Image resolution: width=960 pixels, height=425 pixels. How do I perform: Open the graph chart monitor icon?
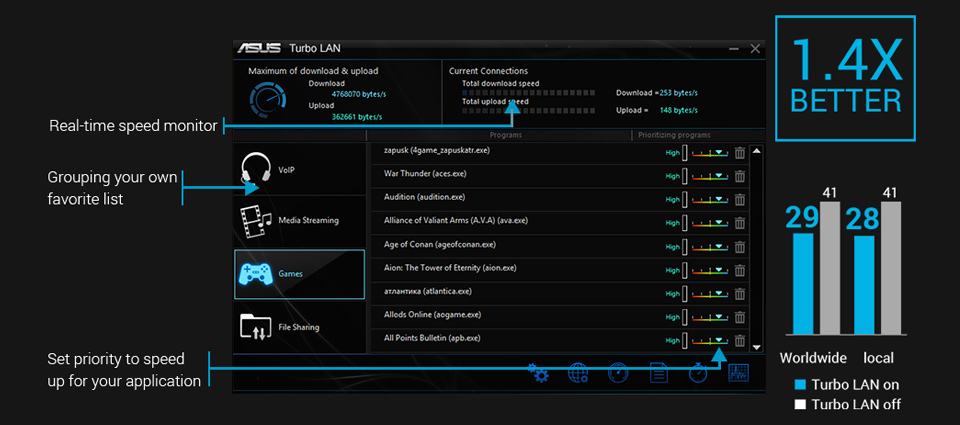(x=738, y=372)
